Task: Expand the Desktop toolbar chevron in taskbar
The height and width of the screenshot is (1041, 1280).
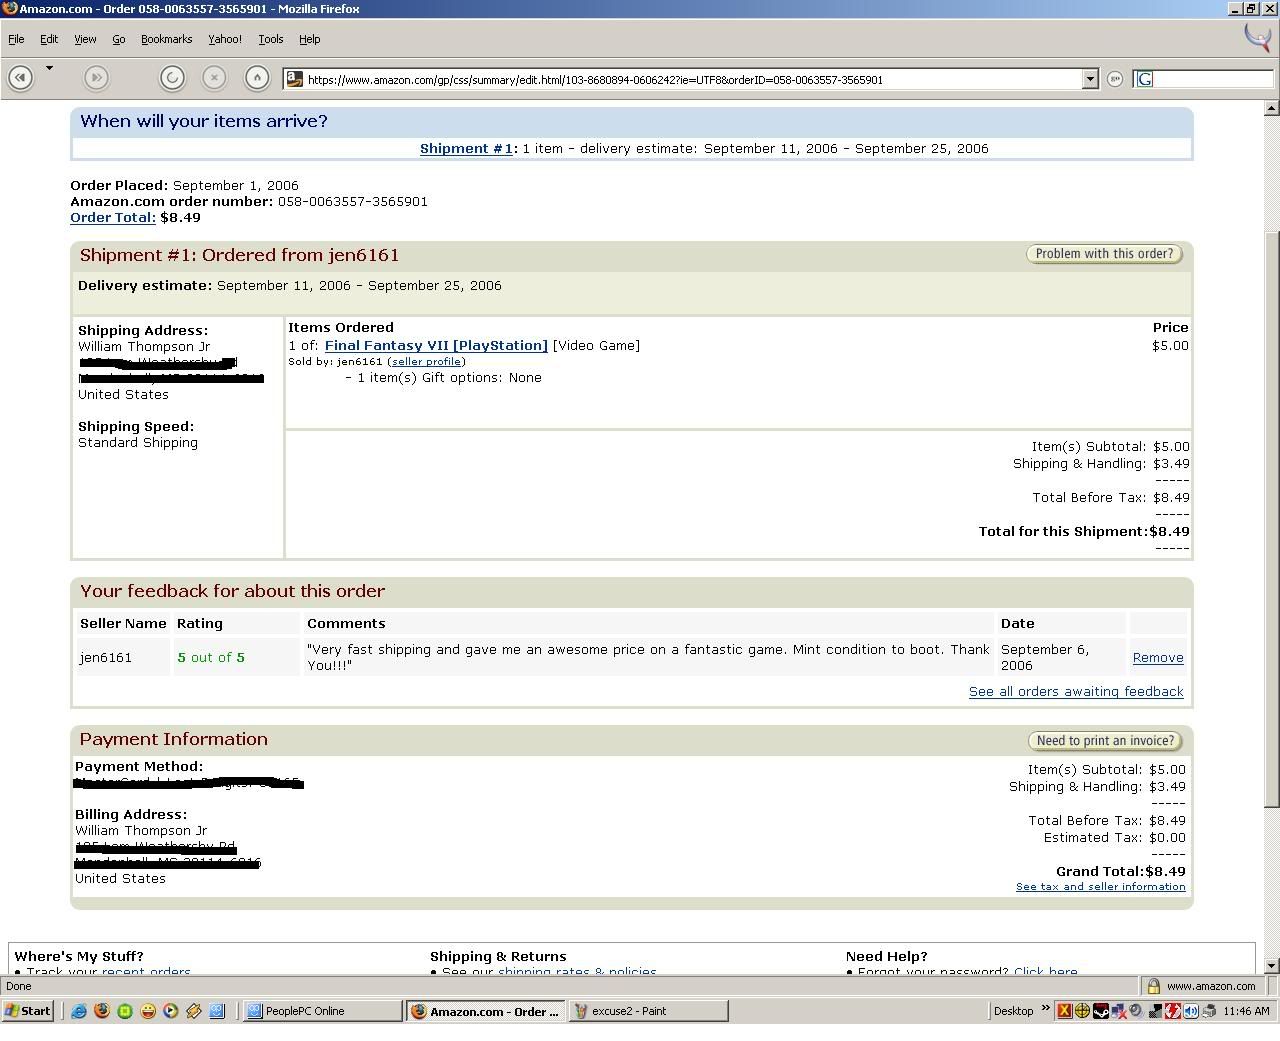Action: (x=1046, y=1009)
